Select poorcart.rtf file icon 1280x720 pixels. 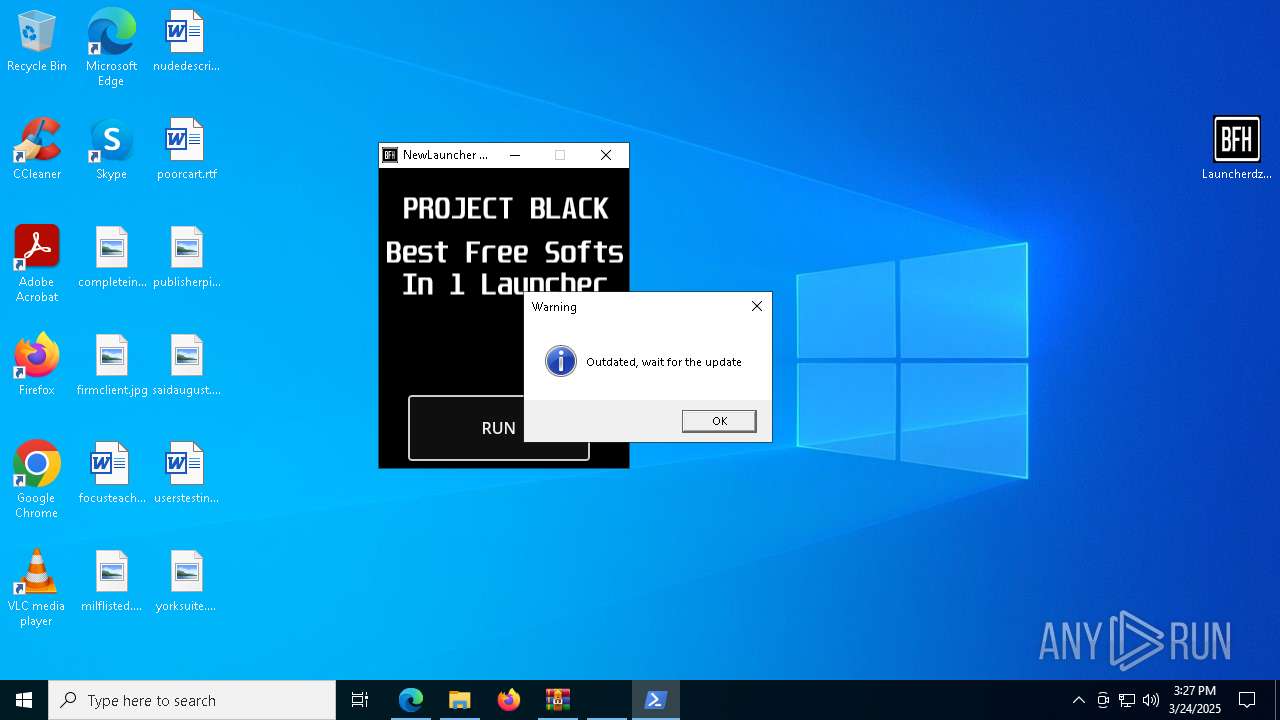(x=186, y=150)
